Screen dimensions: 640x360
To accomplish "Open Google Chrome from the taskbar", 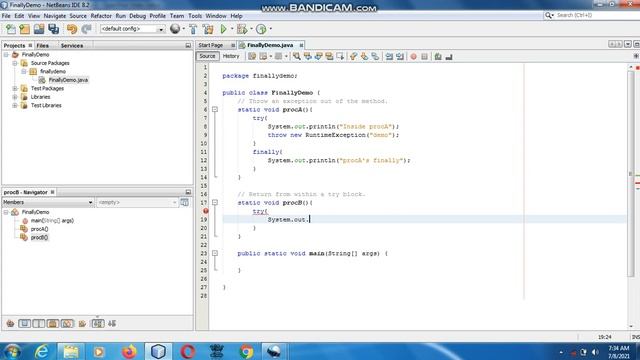I will pos(246,351).
